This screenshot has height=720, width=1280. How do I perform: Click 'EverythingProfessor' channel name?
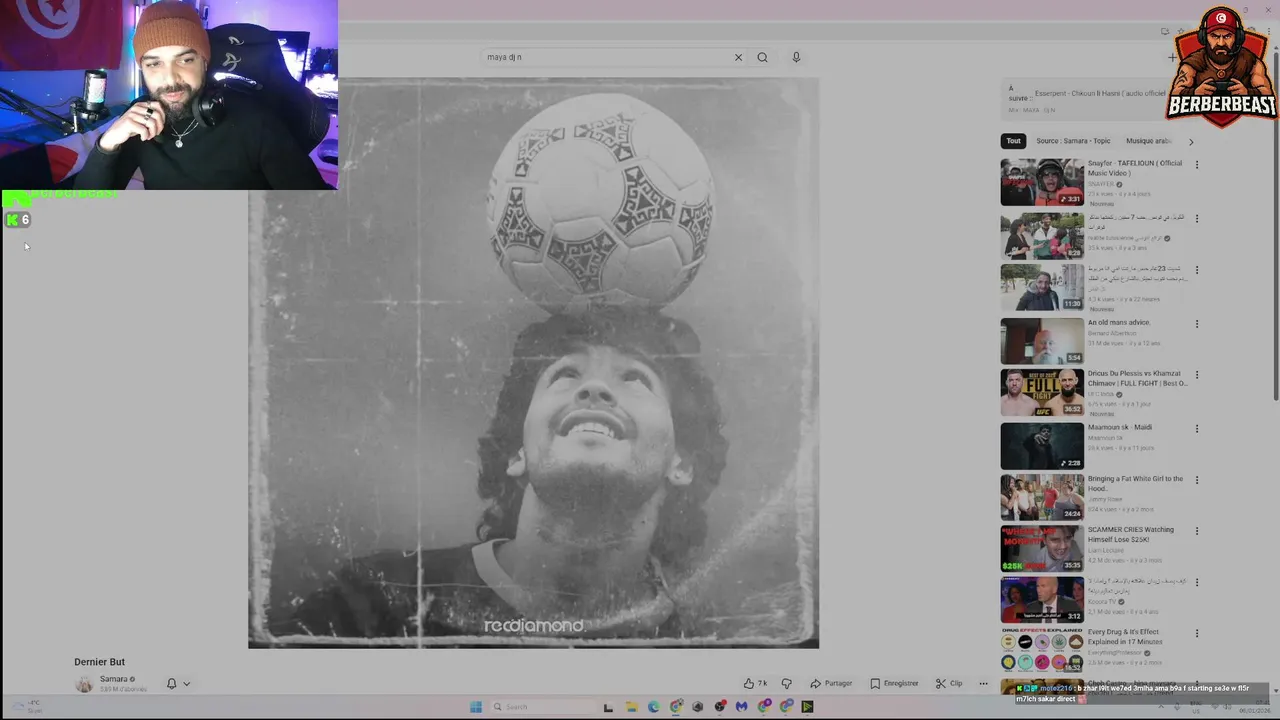[x=1116, y=652]
